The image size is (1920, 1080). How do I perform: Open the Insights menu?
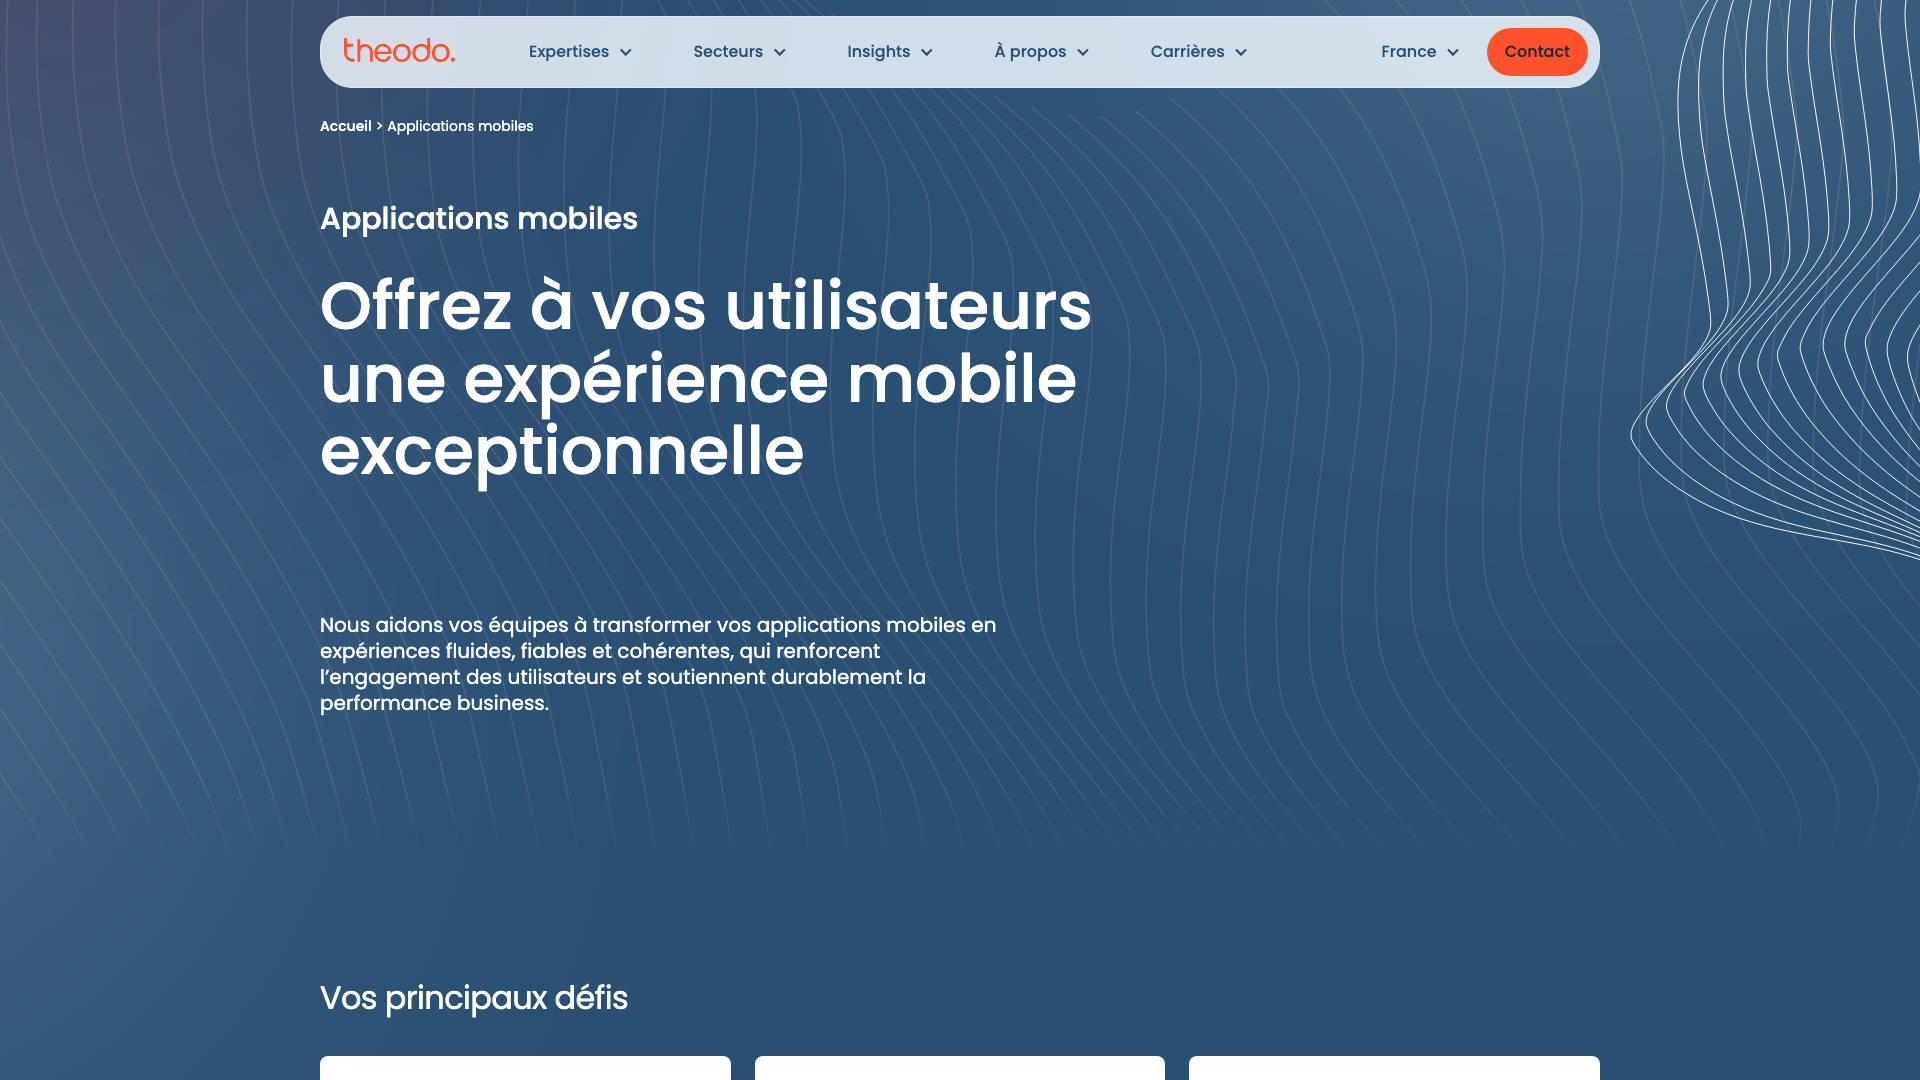(878, 52)
